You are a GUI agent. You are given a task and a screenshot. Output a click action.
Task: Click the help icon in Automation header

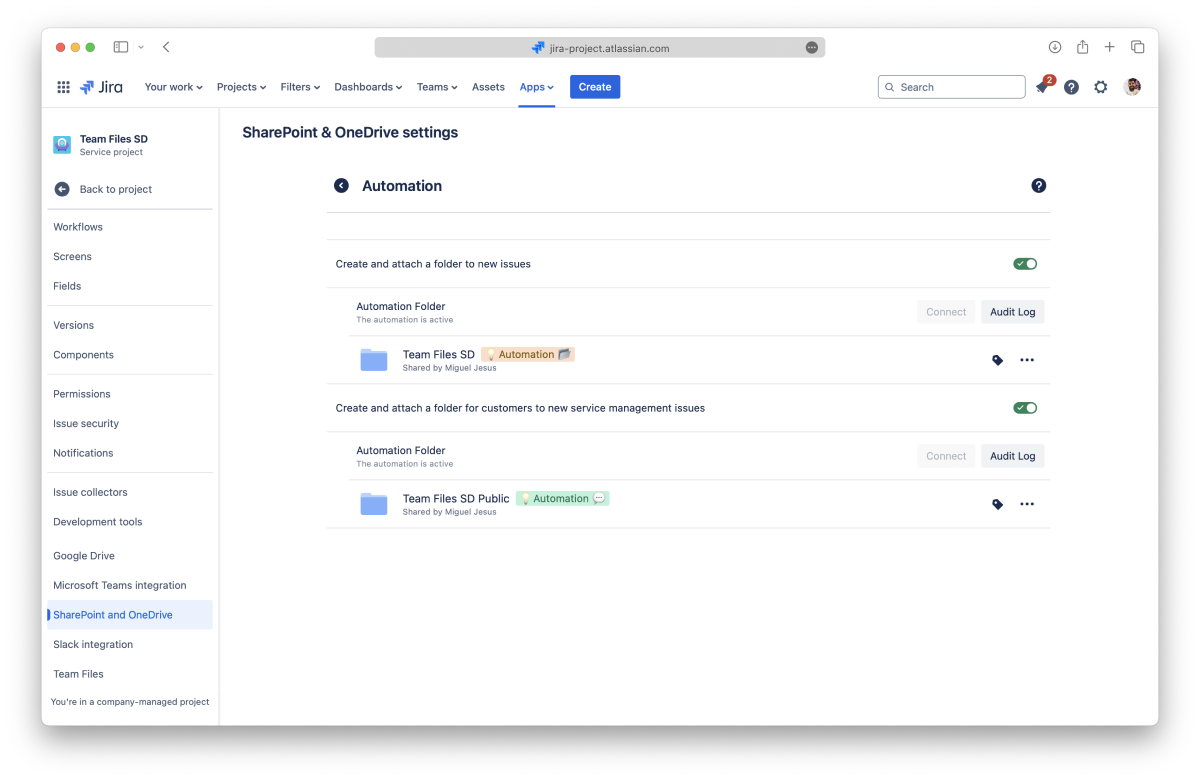click(1038, 186)
